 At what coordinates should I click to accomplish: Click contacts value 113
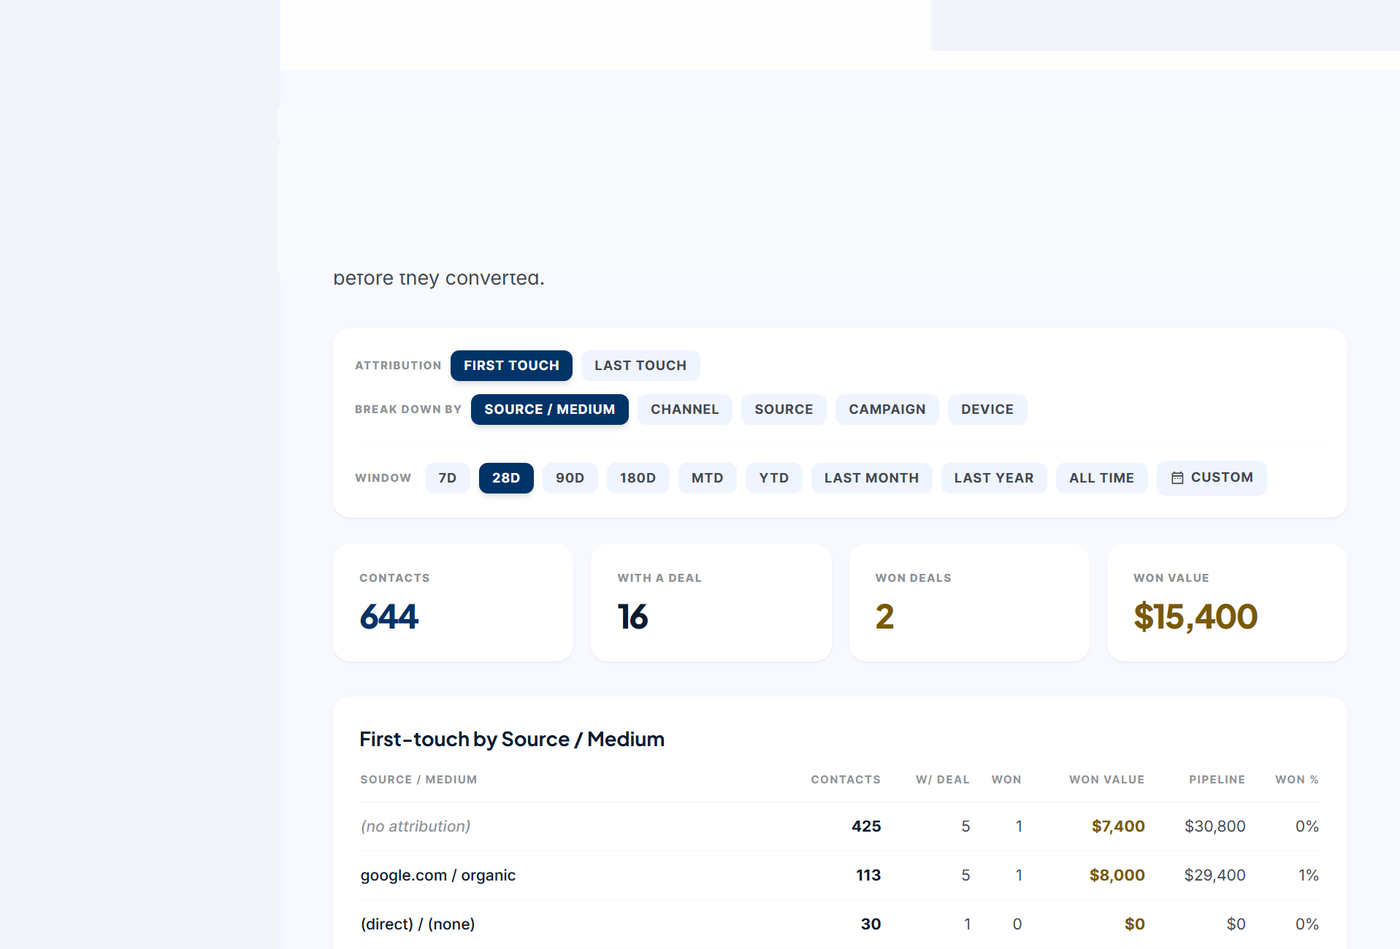[868, 876]
